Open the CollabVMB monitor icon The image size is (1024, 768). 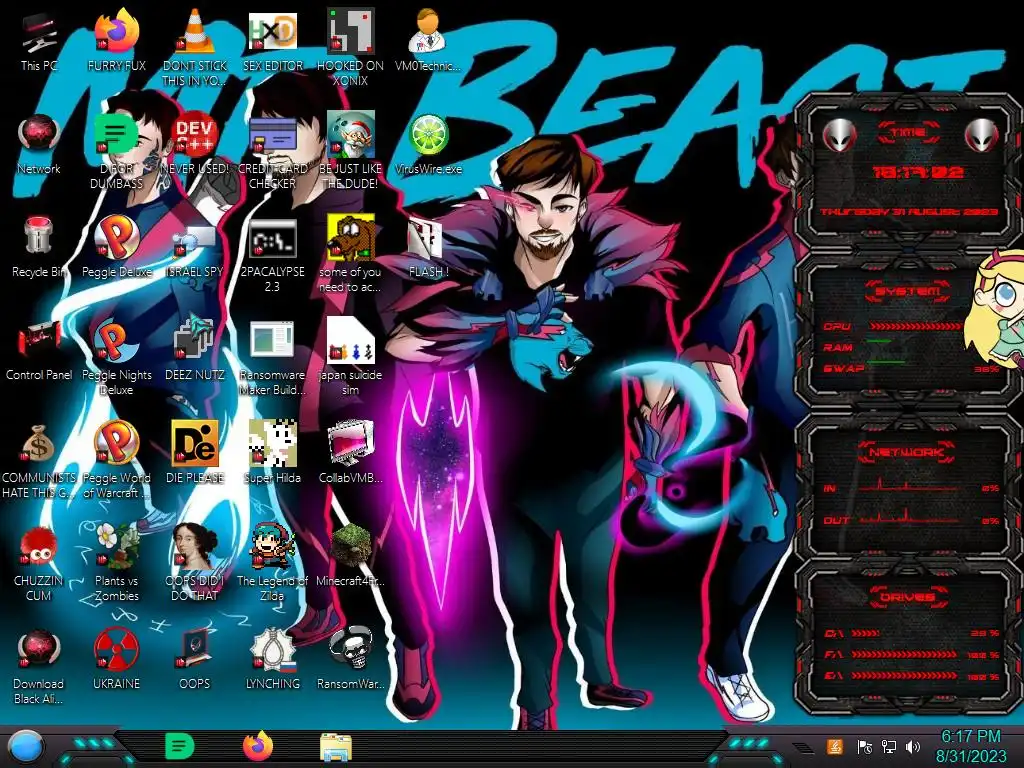click(x=351, y=443)
